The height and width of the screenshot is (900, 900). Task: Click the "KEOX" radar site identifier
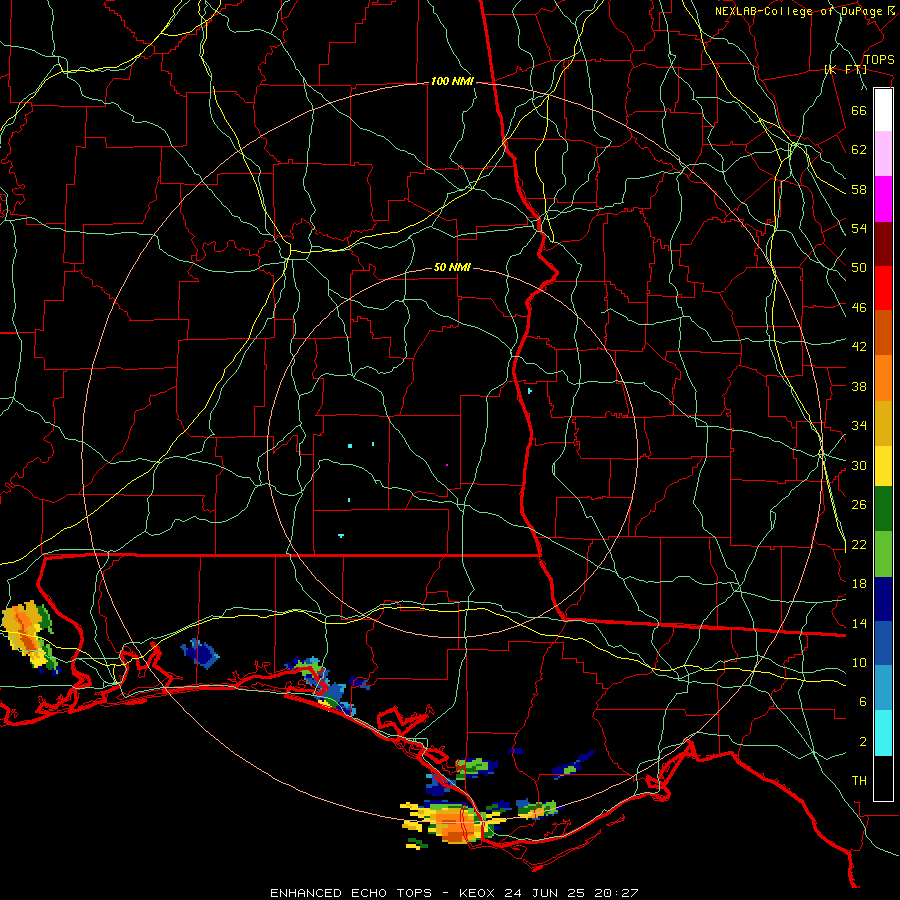point(479,893)
